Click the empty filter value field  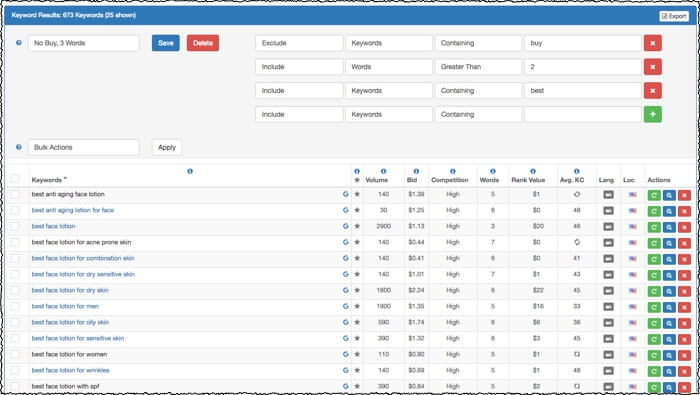coord(583,114)
